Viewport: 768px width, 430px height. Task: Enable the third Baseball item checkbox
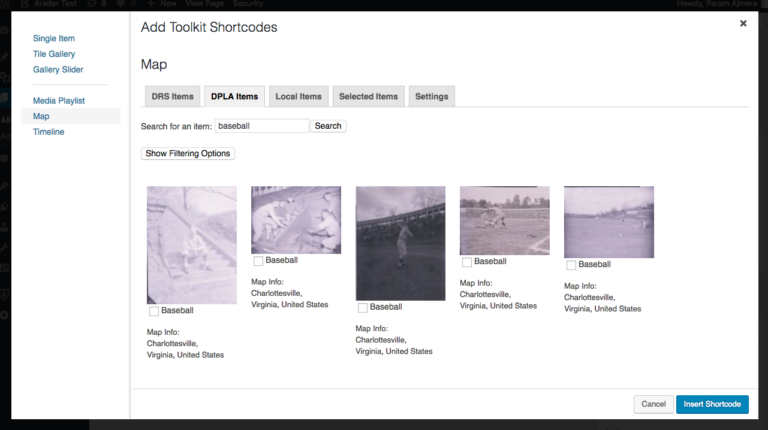tap(363, 307)
